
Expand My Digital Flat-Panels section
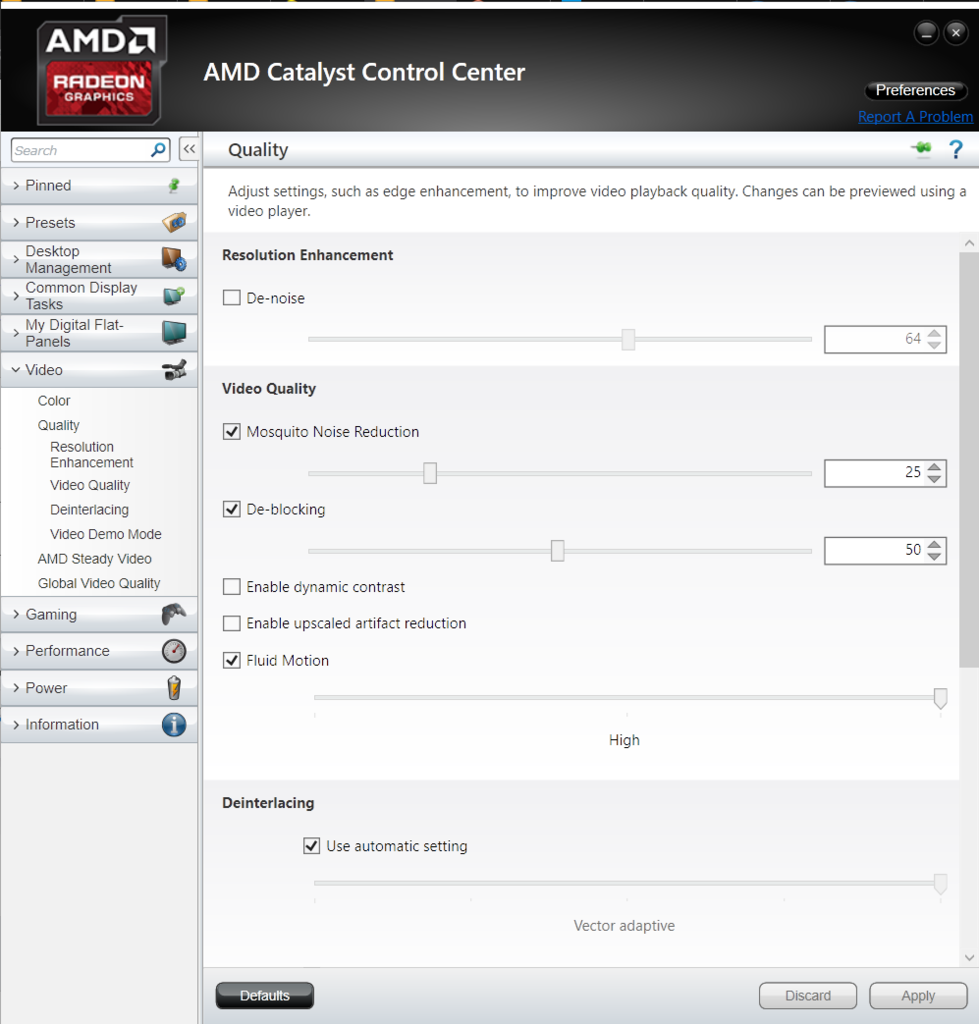[x=16, y=332]
